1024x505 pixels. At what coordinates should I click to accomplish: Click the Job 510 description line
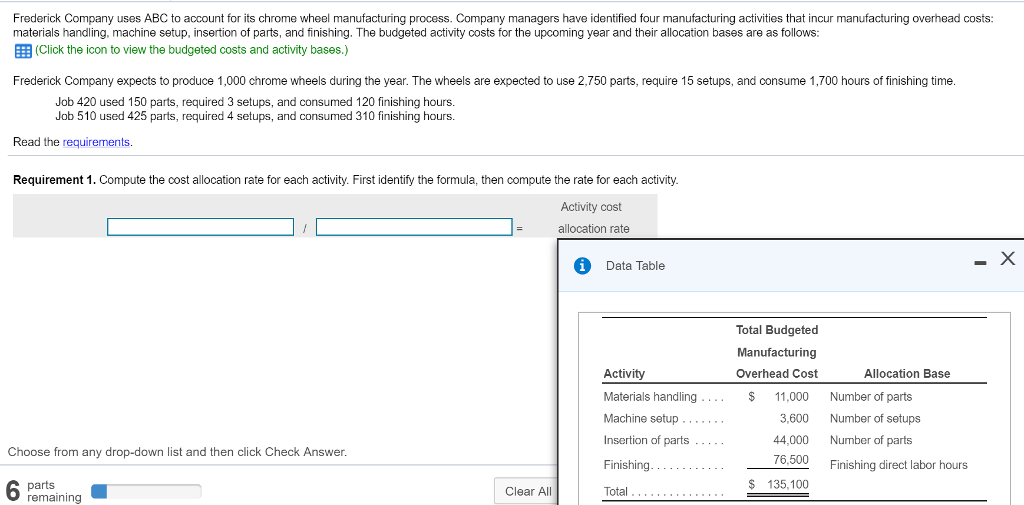255,116
